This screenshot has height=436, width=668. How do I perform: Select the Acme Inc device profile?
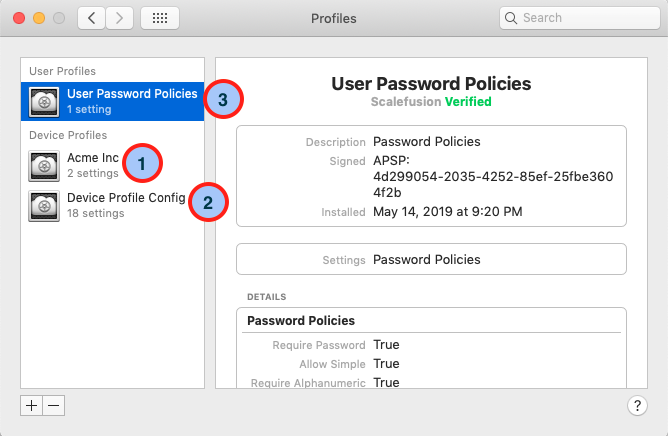[112, 165]
